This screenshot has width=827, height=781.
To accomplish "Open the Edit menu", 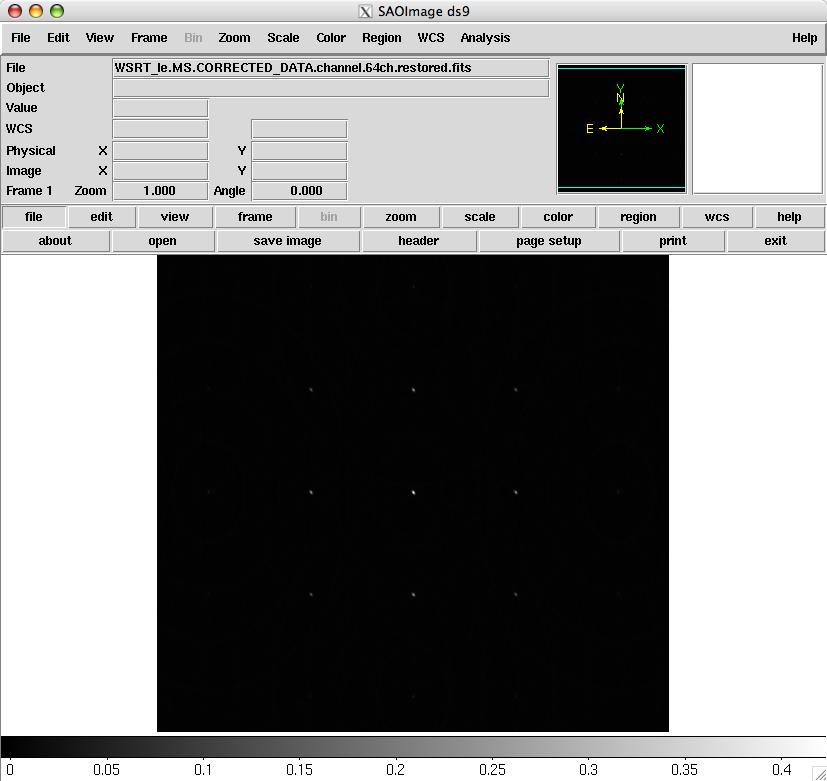I will [58, 38].
